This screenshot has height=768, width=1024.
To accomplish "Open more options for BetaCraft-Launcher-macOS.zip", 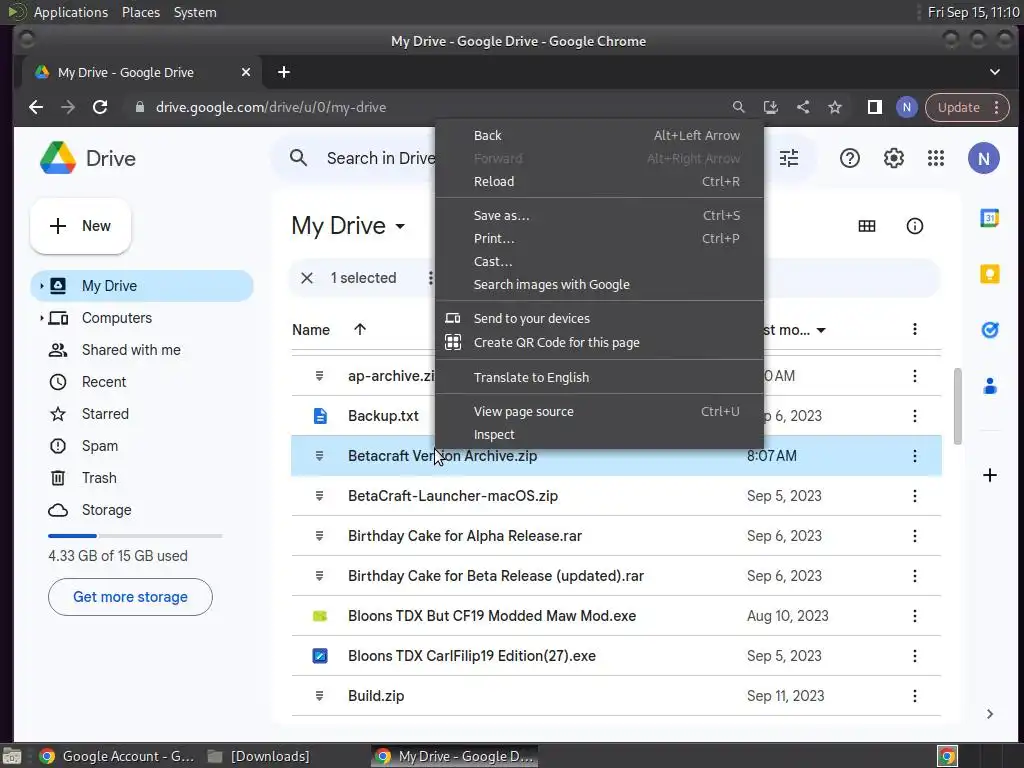I will click(x=914, y=496).
